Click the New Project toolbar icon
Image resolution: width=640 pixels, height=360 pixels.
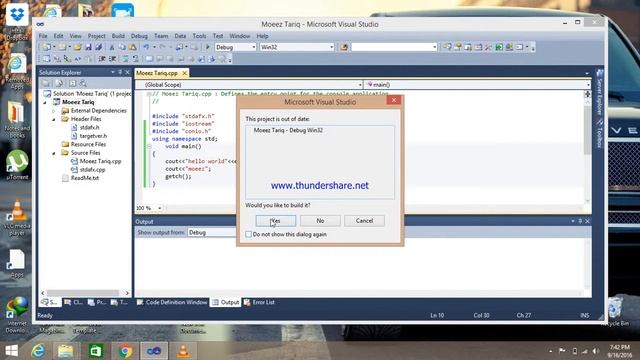point(46,47)
